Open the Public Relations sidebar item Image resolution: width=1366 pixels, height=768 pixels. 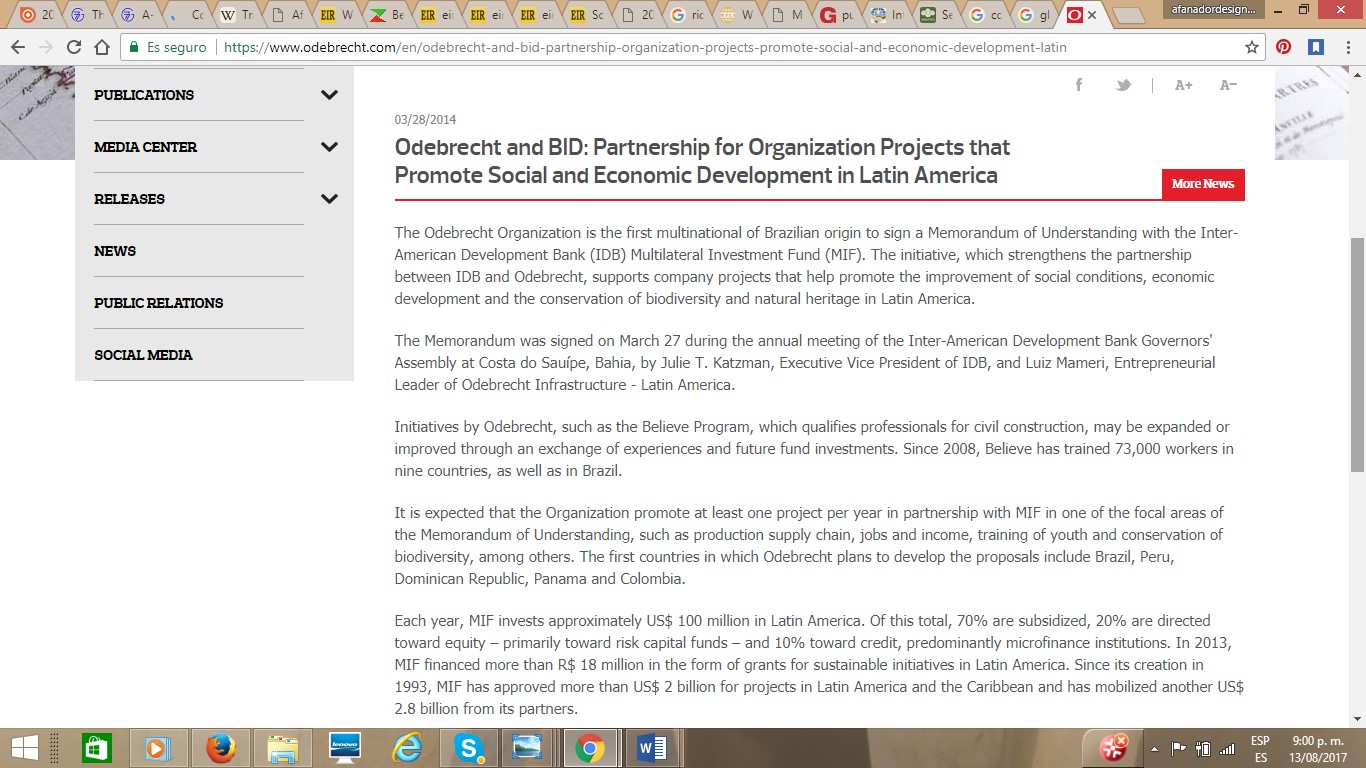159,303
